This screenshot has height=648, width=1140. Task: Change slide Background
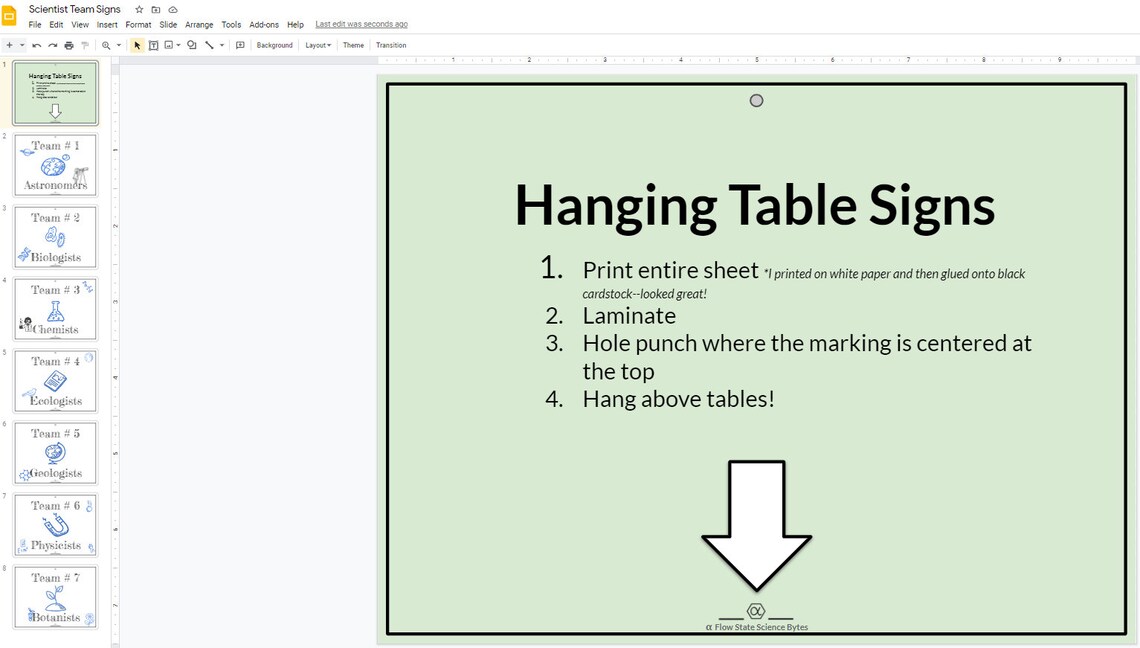pos(274,45)
